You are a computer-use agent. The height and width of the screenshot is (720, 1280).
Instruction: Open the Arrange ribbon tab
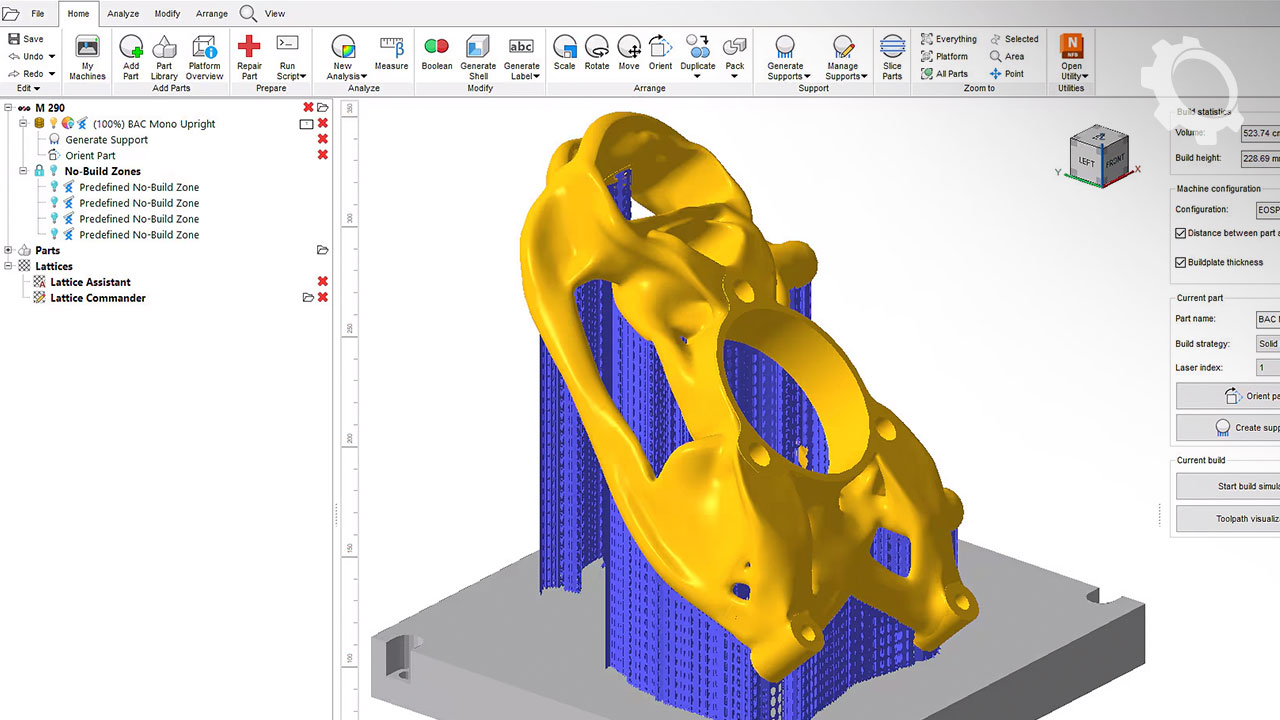212,14
